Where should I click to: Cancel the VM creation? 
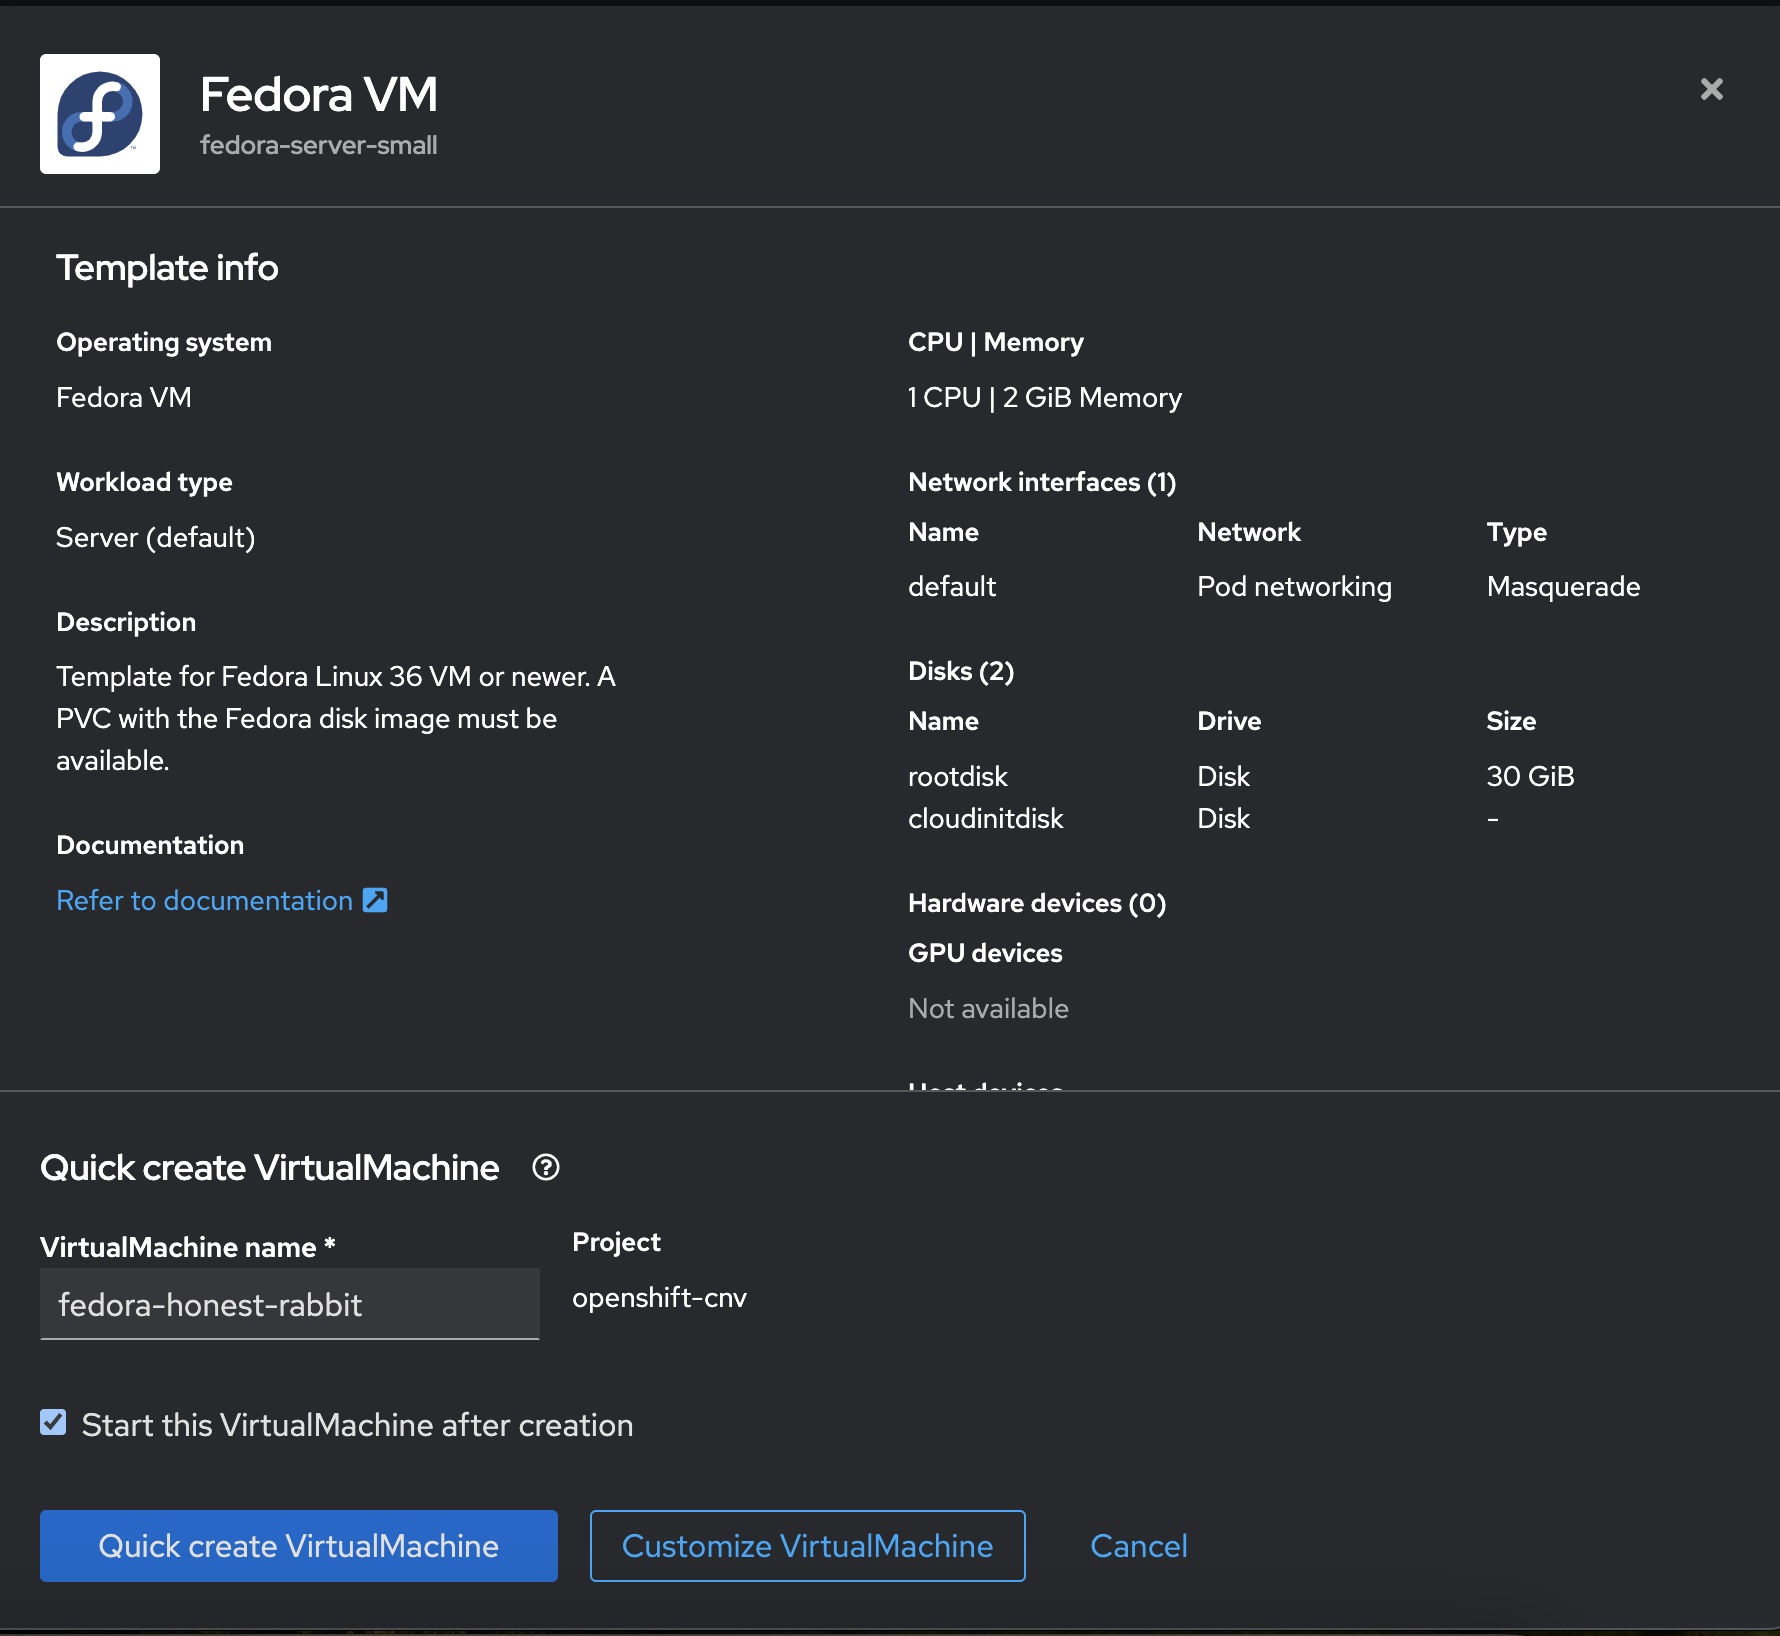point(1139,1546)
